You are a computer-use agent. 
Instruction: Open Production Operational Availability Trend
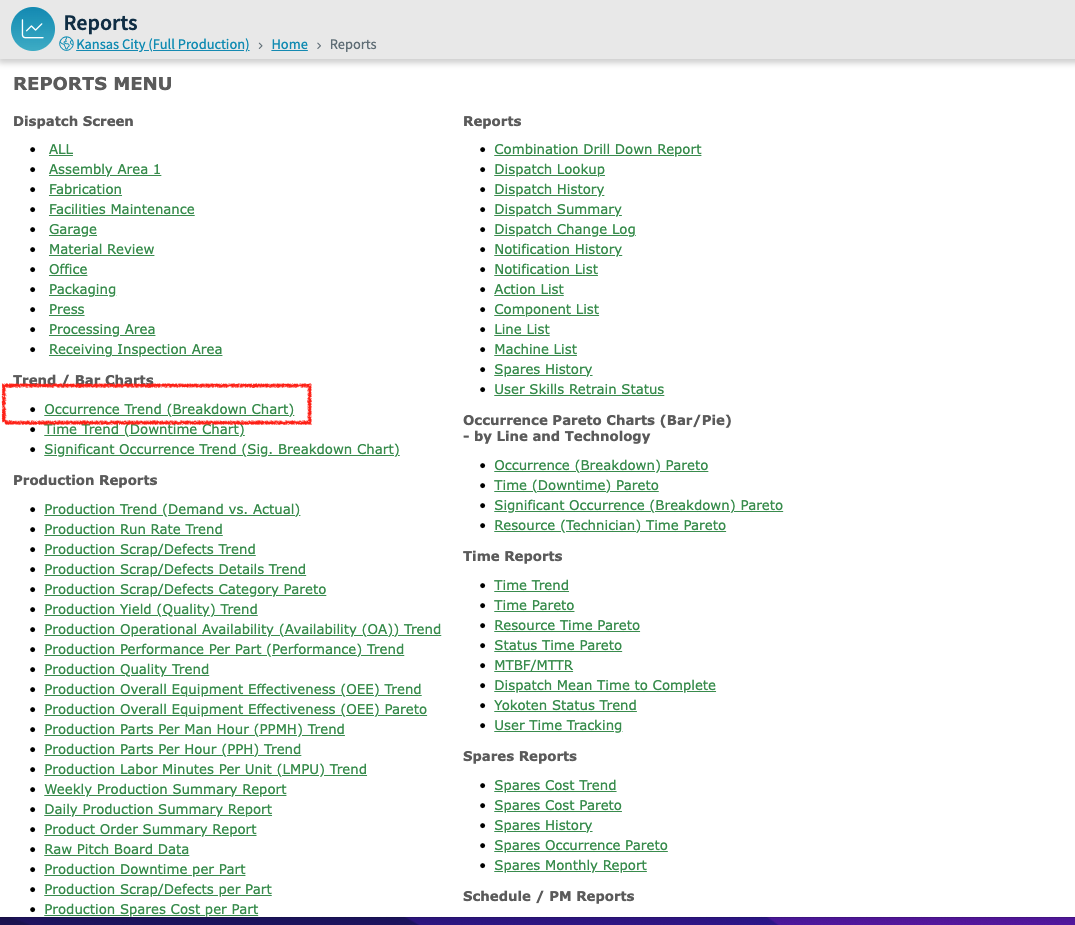click(243, 629)
